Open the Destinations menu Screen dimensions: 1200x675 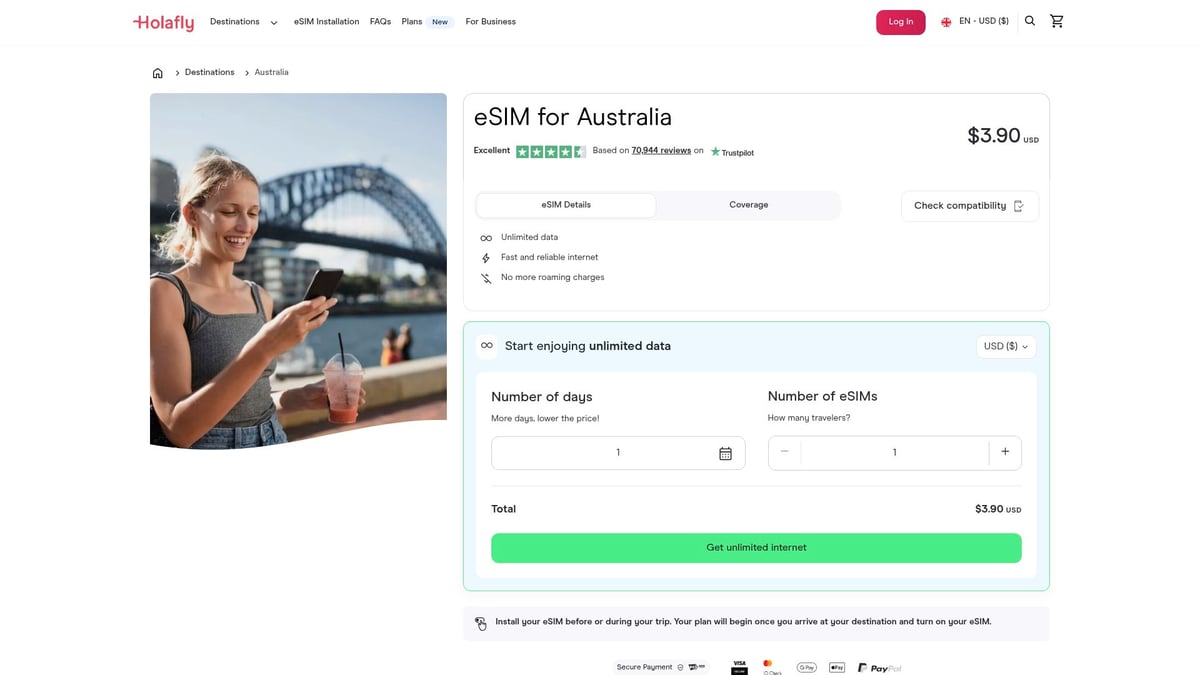click(x=234, y=21)
